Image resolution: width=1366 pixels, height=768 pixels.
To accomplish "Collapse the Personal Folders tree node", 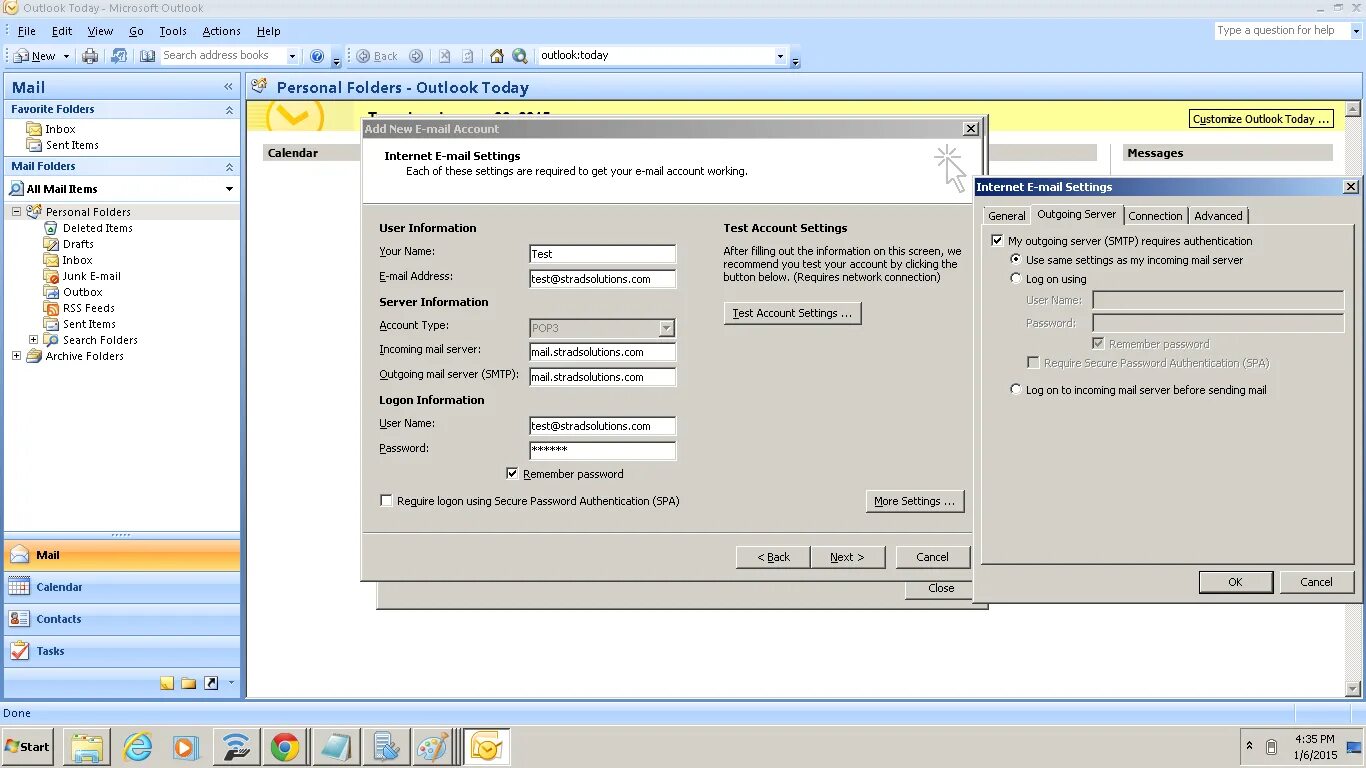I will (16, 212).
